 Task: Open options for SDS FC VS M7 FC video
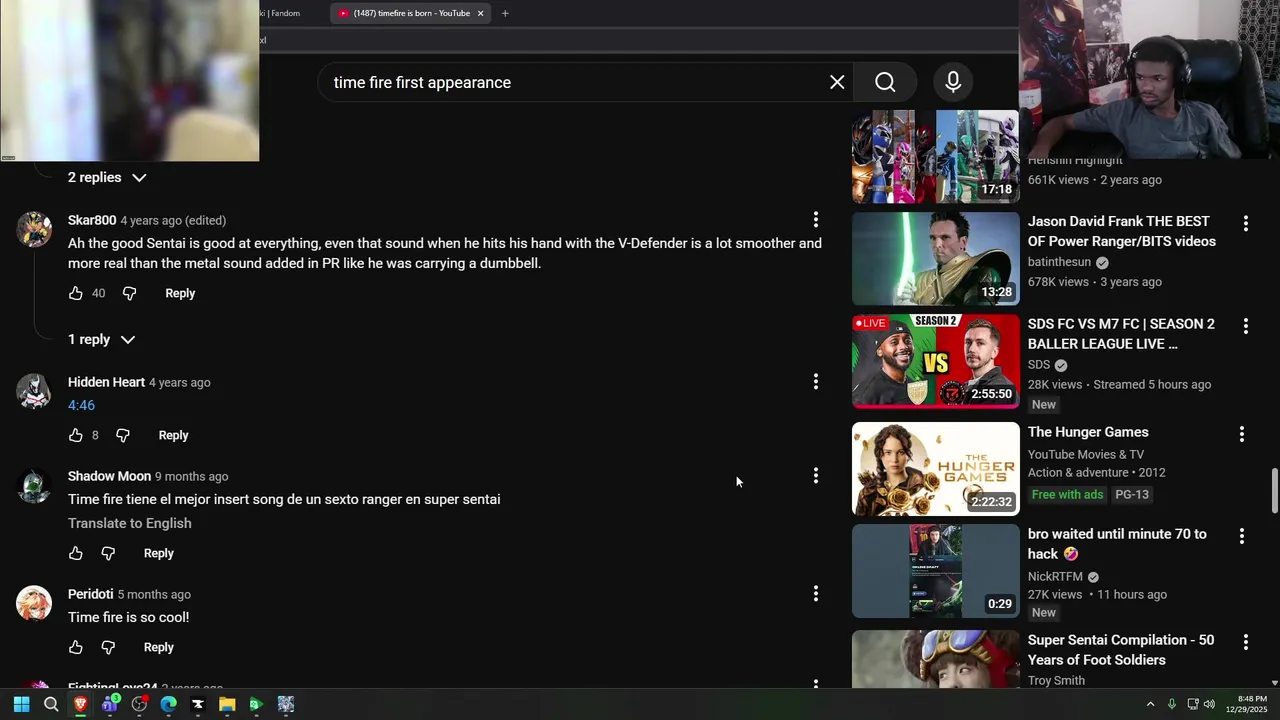(x=1246, y=327)
